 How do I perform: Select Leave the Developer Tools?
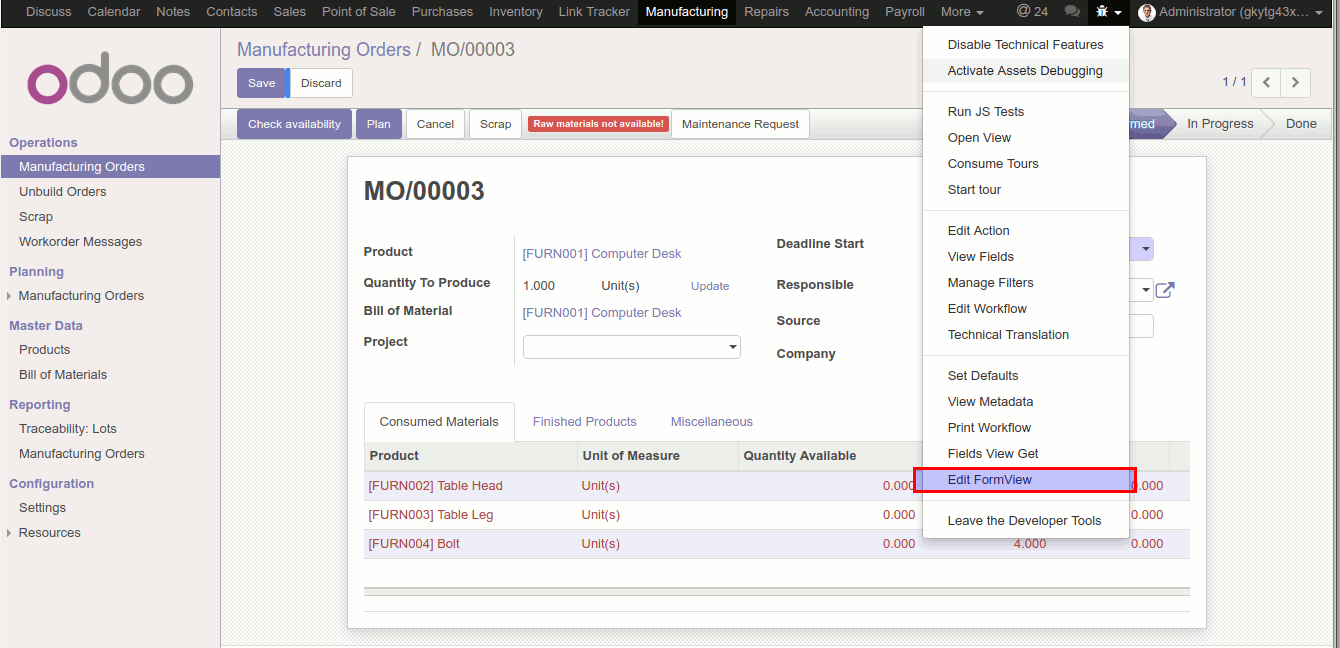1026,521
